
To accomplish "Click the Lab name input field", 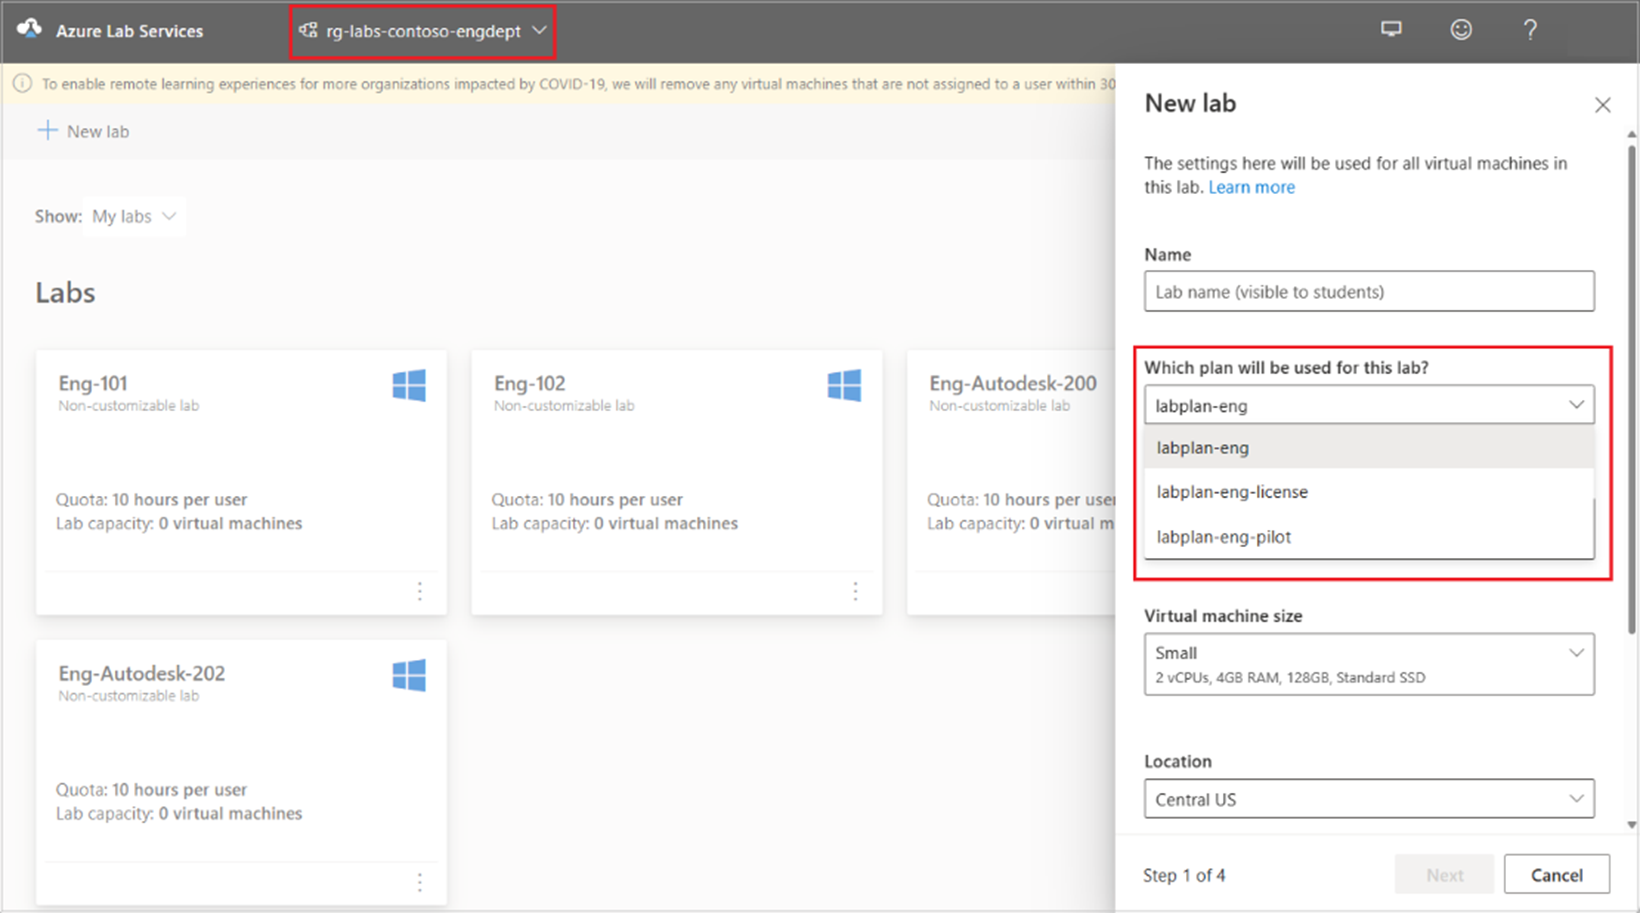I will click(1368, 291).
